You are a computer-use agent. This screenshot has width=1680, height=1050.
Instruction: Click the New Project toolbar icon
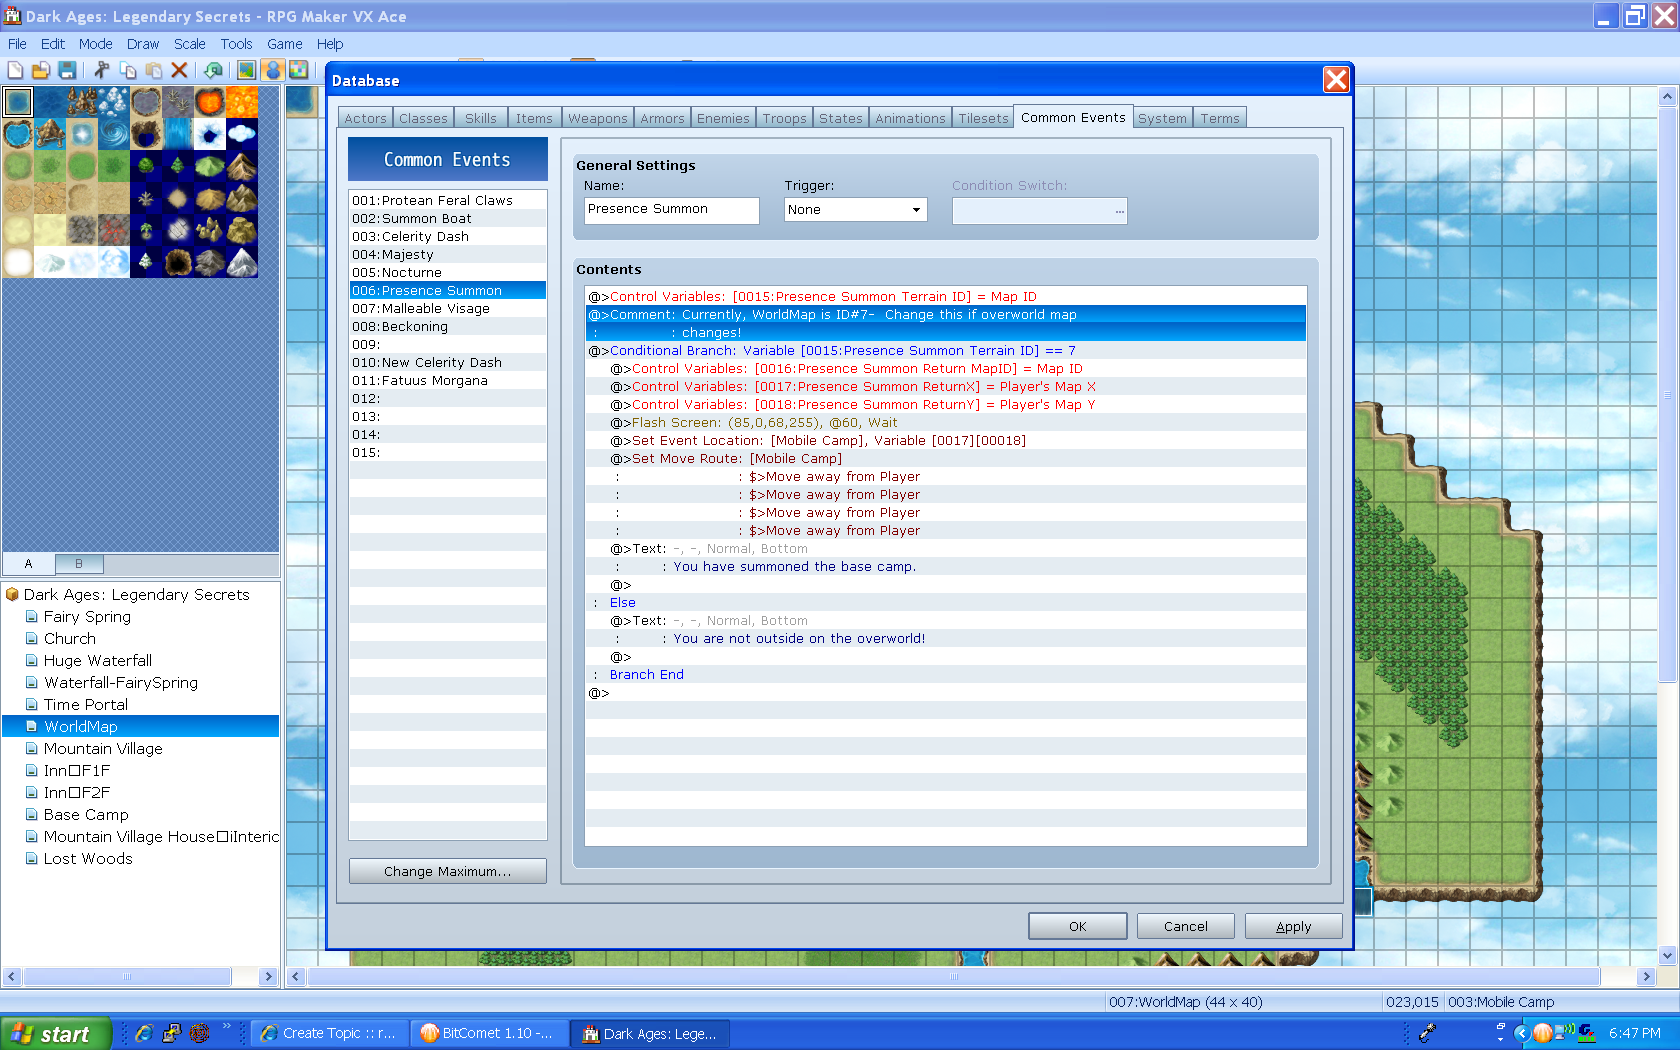15,70
